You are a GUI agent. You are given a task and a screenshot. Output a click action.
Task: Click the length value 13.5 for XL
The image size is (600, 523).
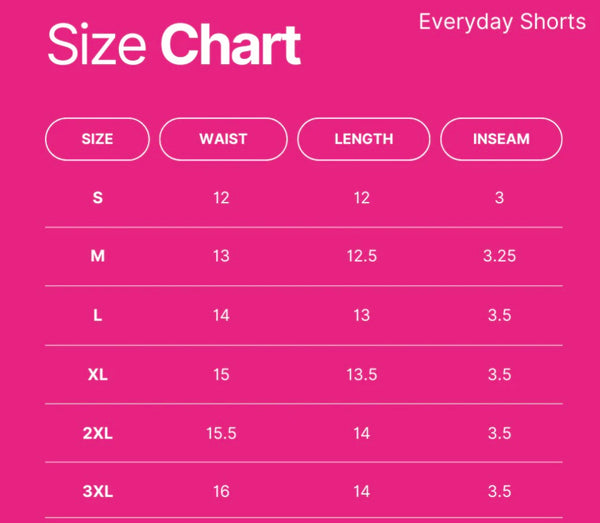tap(361, 374)
